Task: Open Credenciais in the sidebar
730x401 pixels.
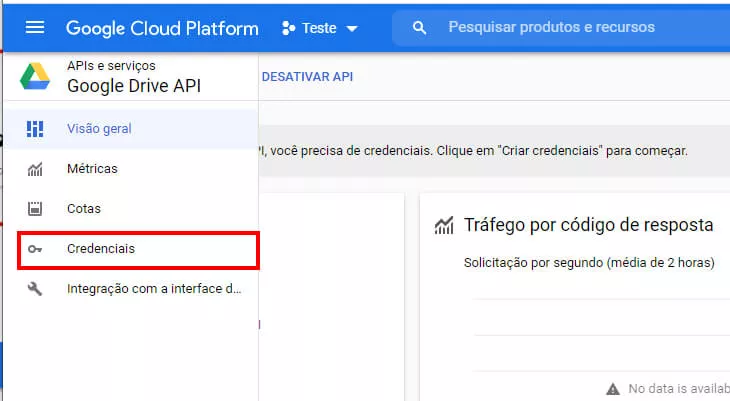Action: coord(131,249)
